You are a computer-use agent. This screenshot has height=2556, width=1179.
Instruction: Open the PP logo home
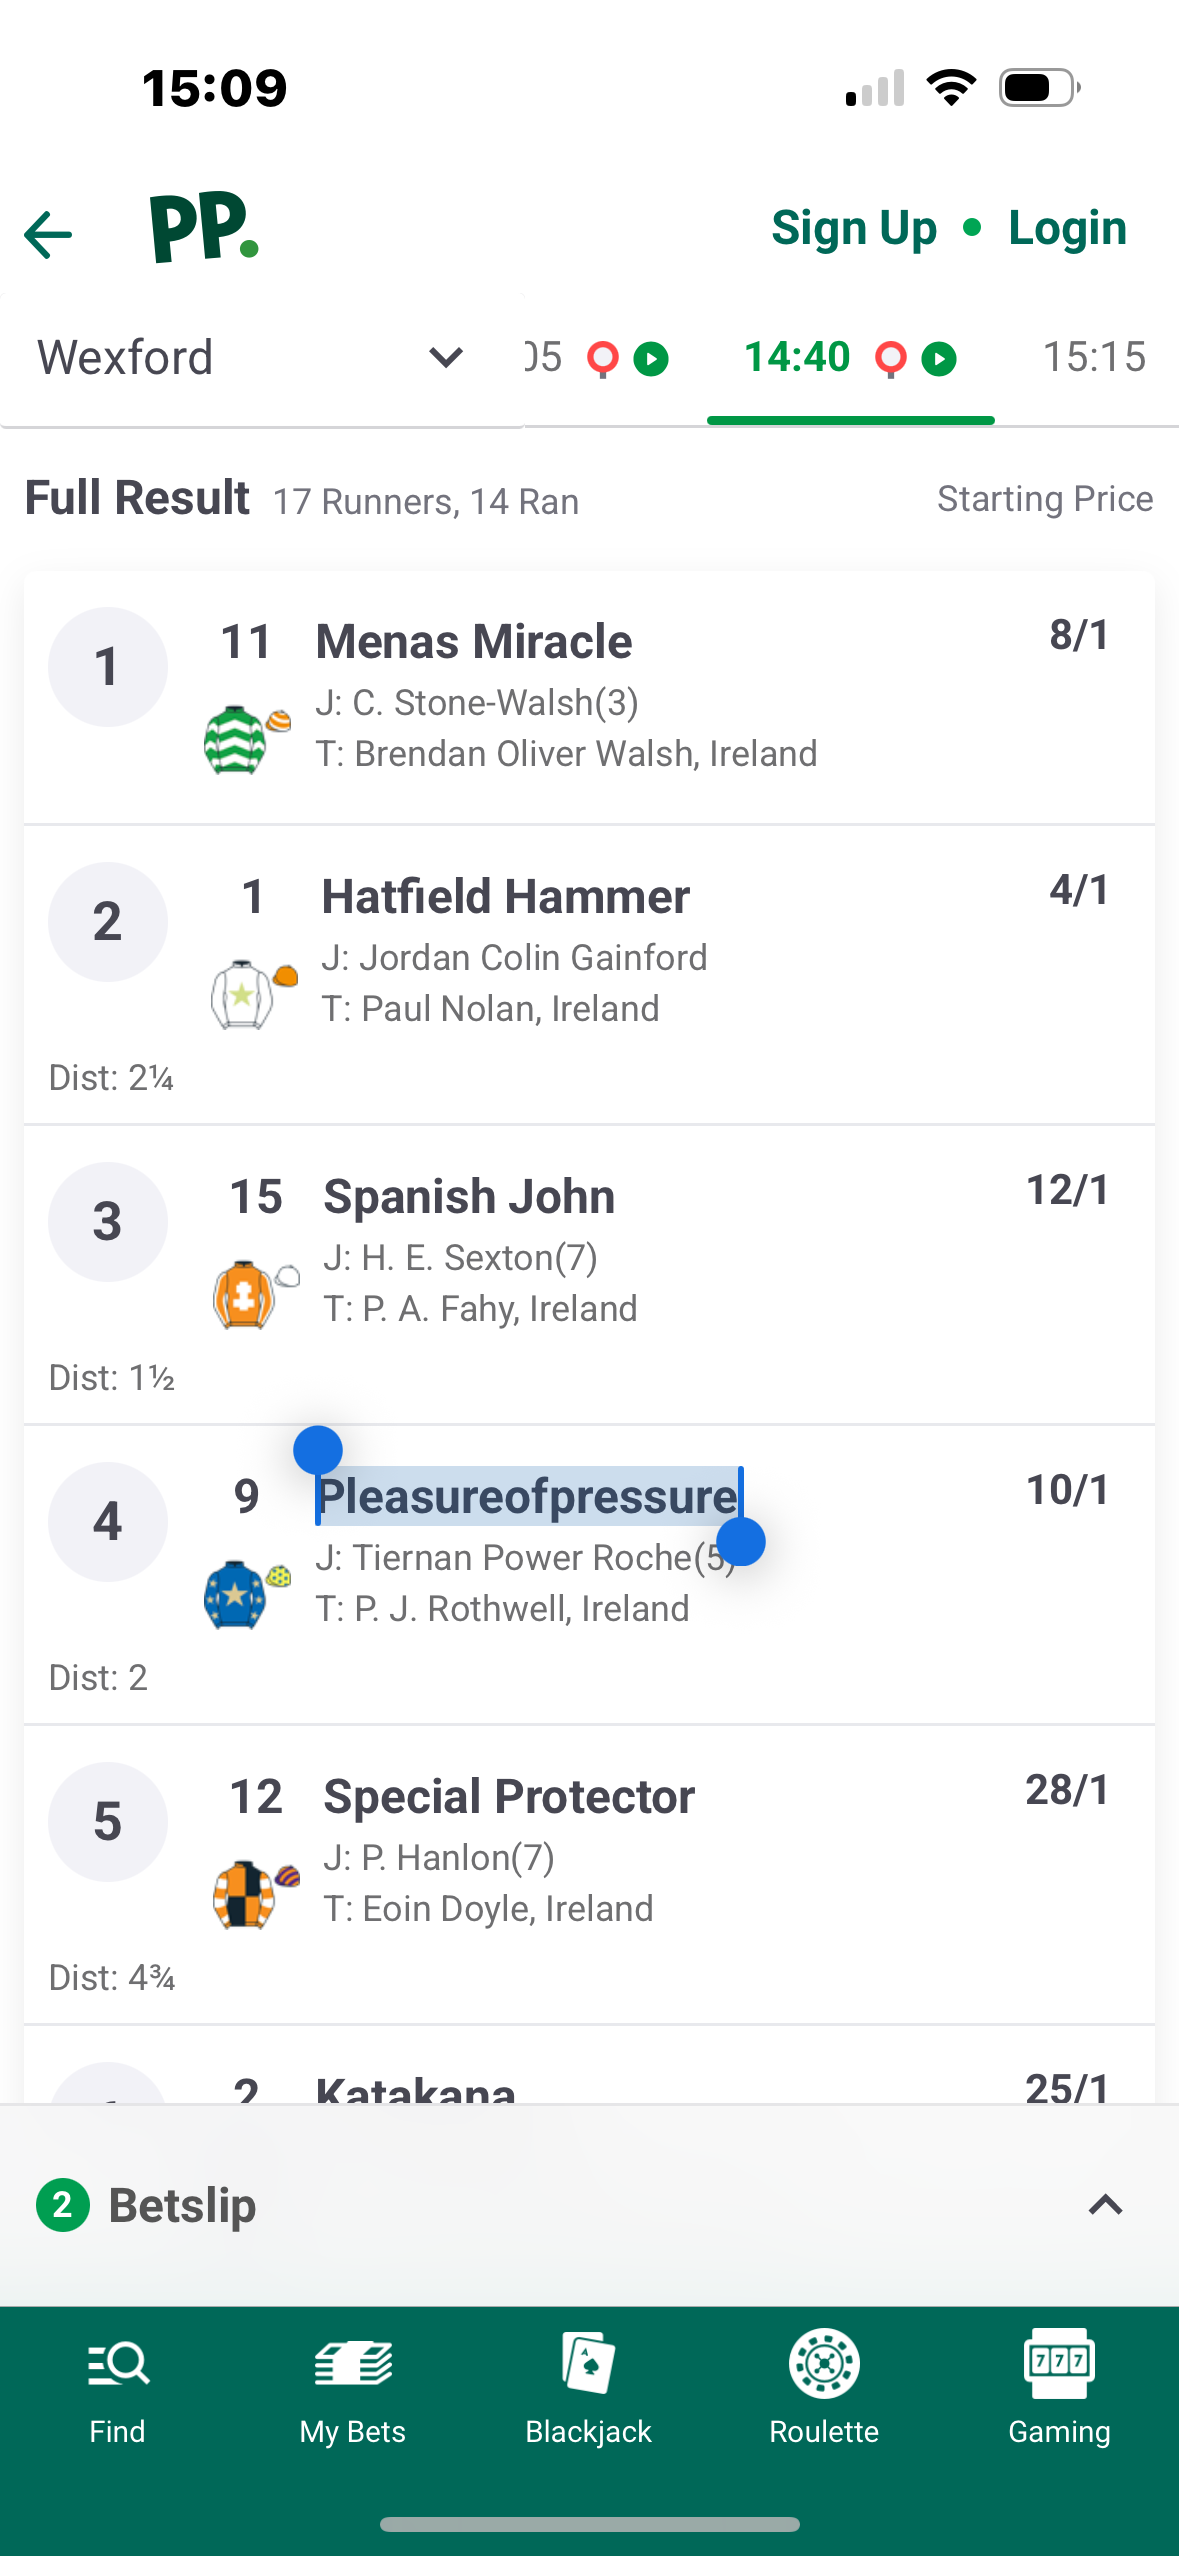(204, 228)
